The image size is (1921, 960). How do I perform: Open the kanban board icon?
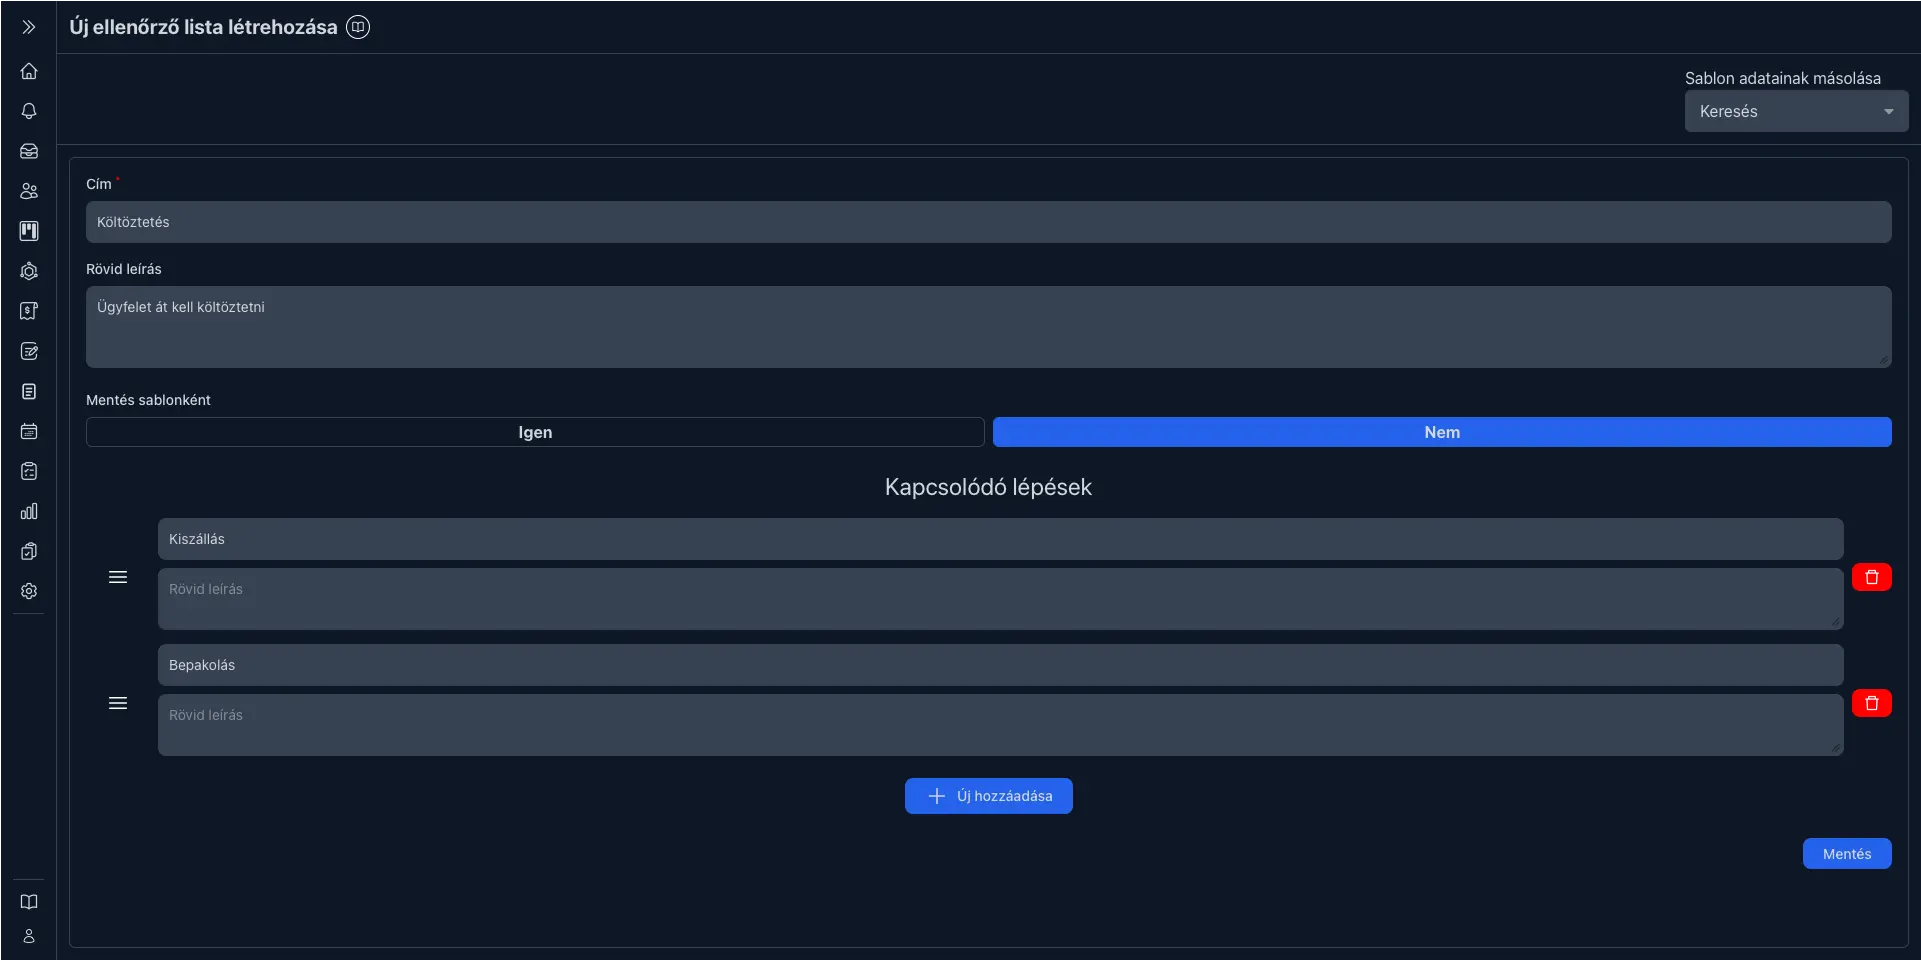29,231
